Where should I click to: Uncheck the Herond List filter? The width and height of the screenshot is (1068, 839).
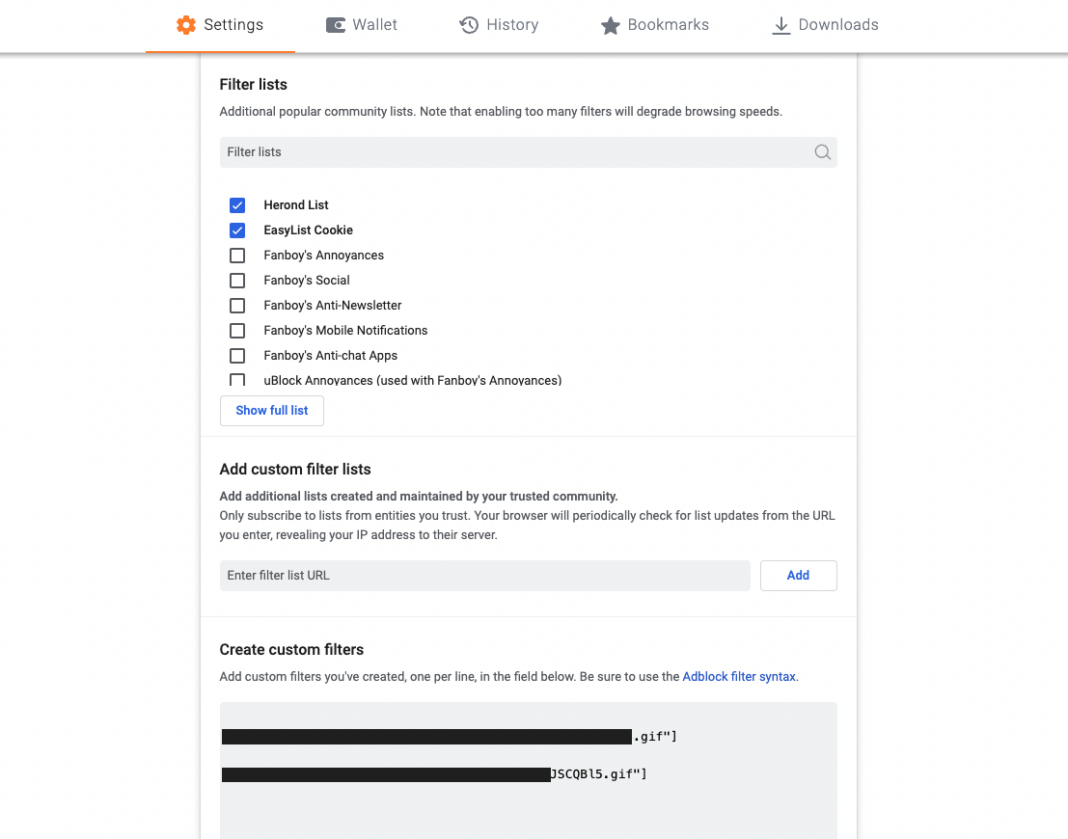pyautogui.click(x=237, y=205)
